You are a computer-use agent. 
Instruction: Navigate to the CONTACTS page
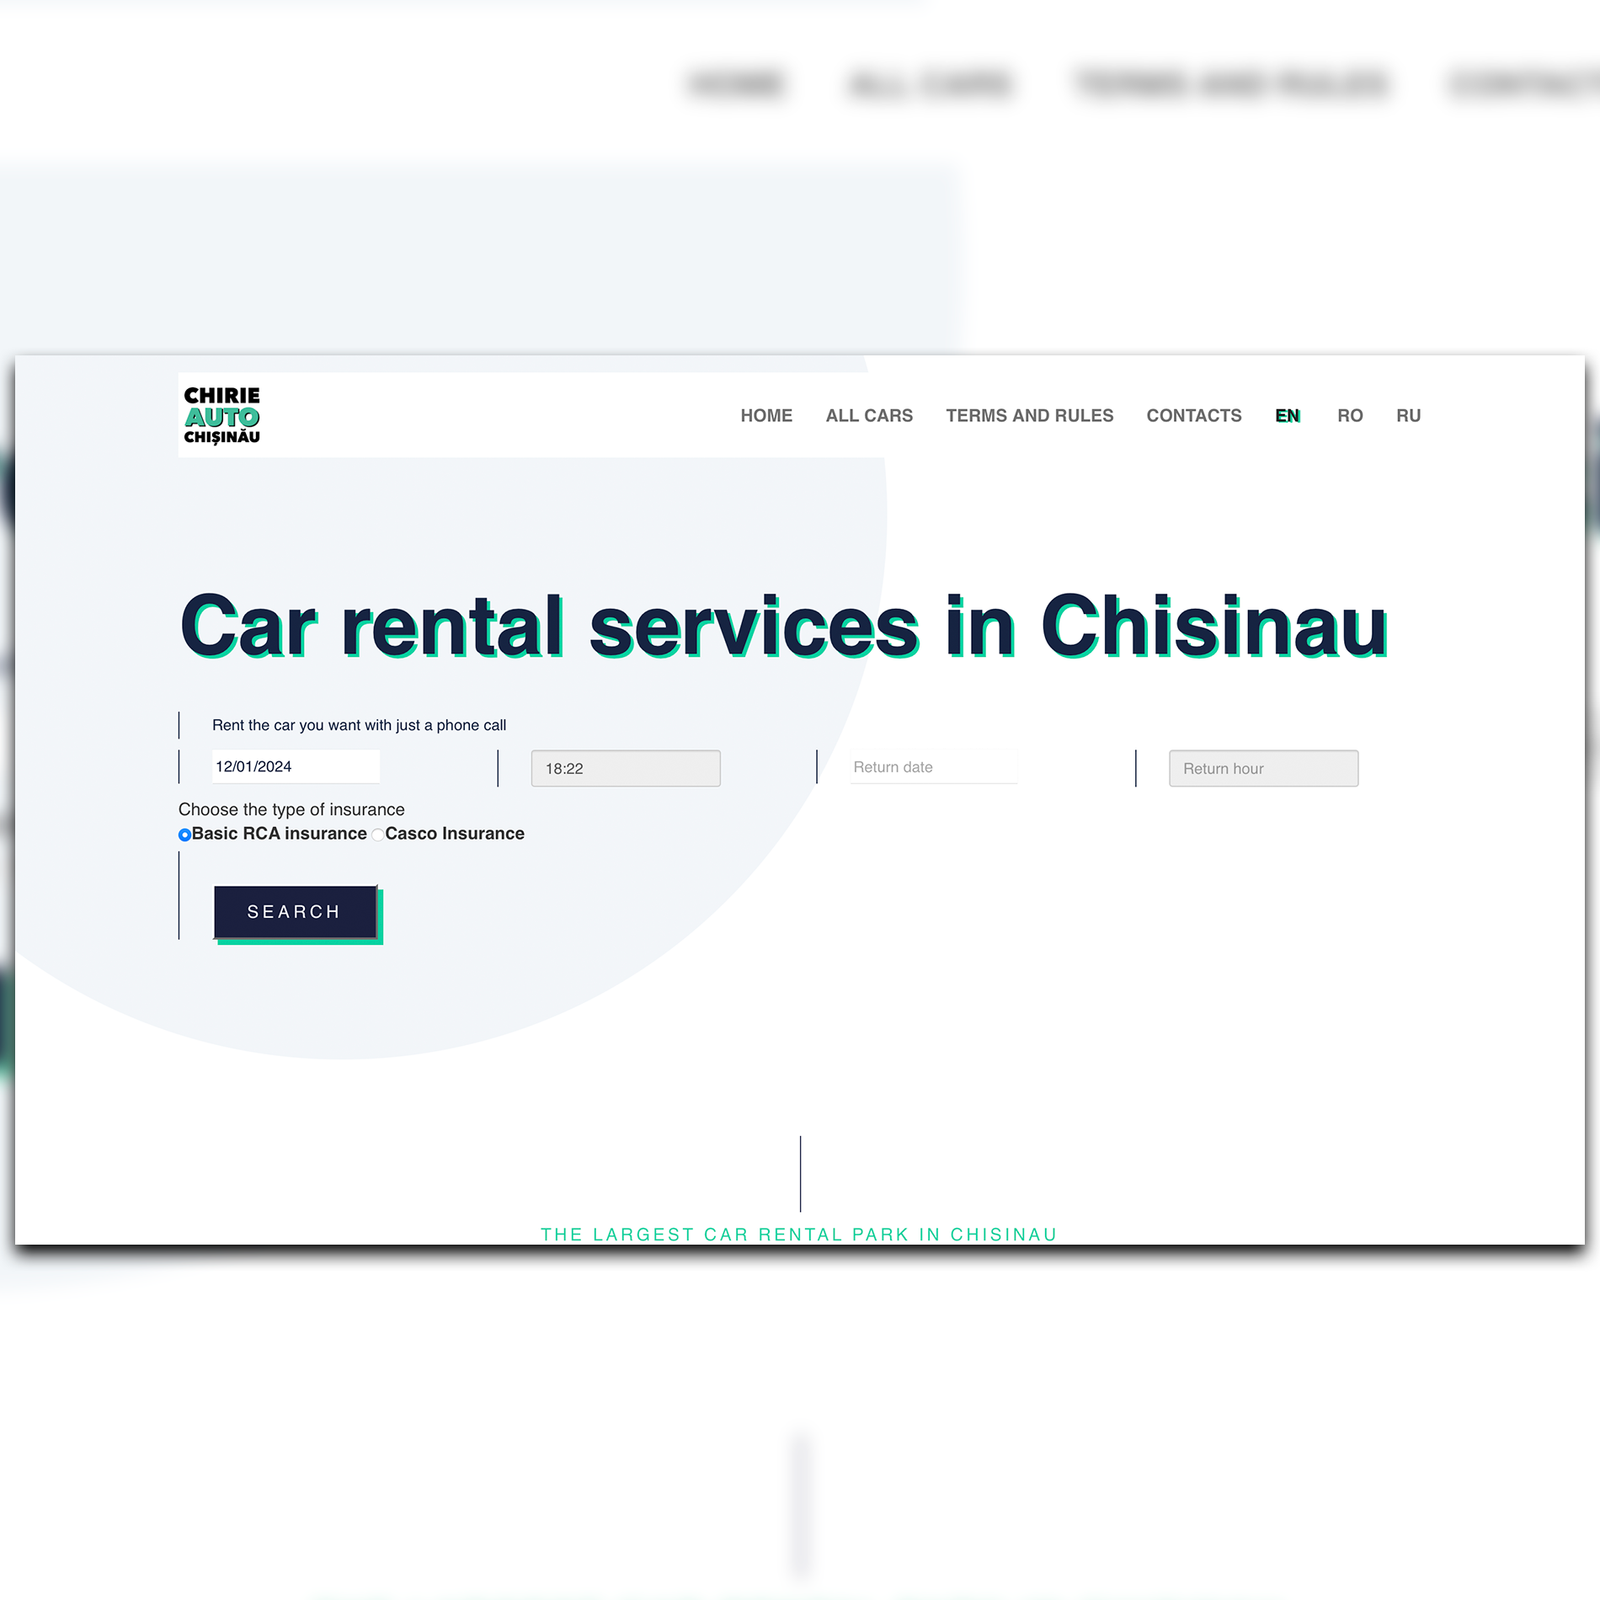click(1193, 415)
